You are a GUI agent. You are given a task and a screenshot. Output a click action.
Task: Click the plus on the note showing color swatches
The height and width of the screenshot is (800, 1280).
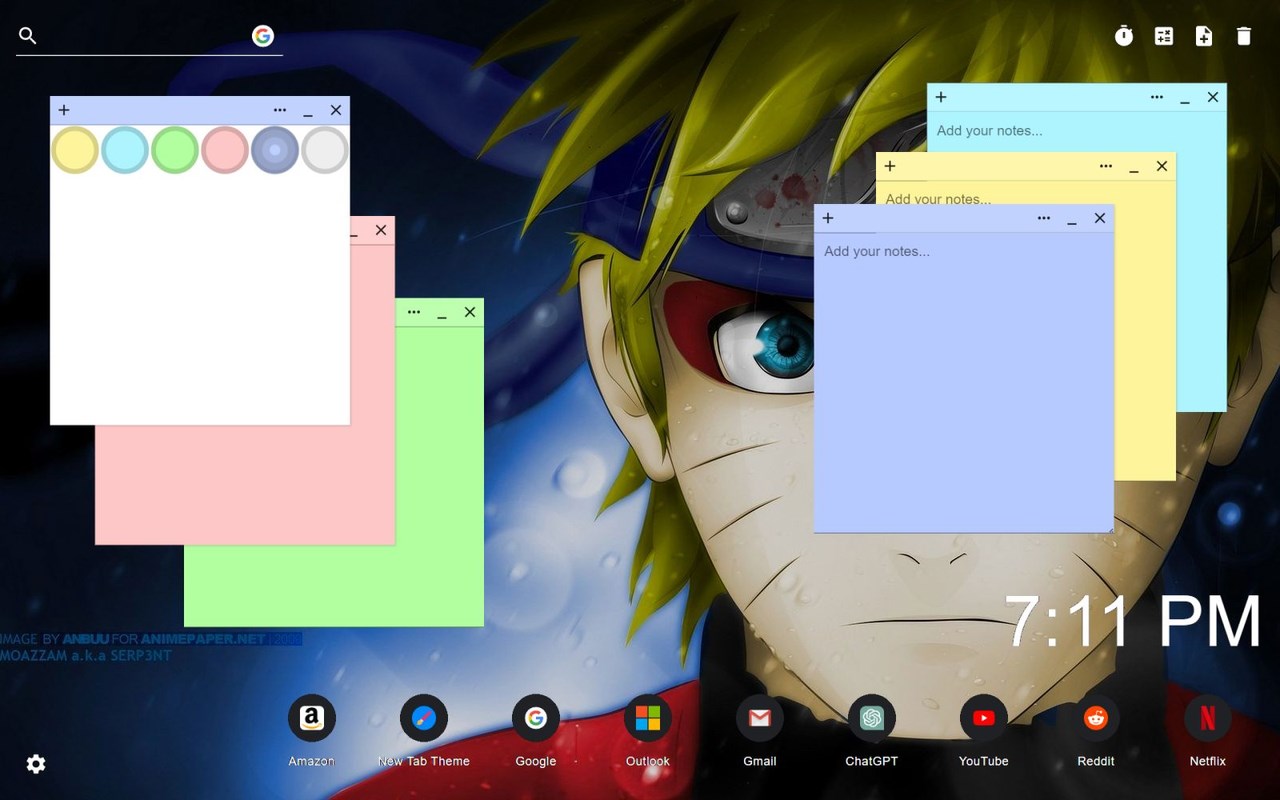click(64, 110)
